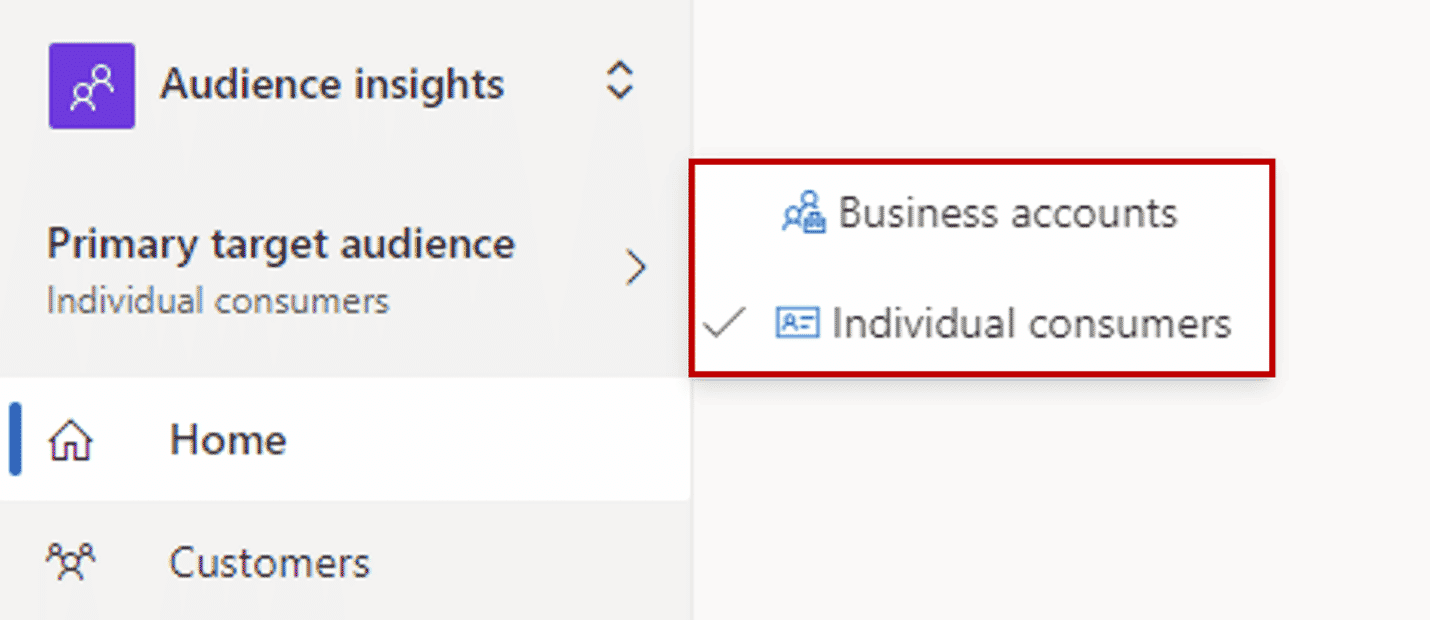Click the blue active indicator beside Home
This screenshot has width=1430, height=620.
coord(15,439)
